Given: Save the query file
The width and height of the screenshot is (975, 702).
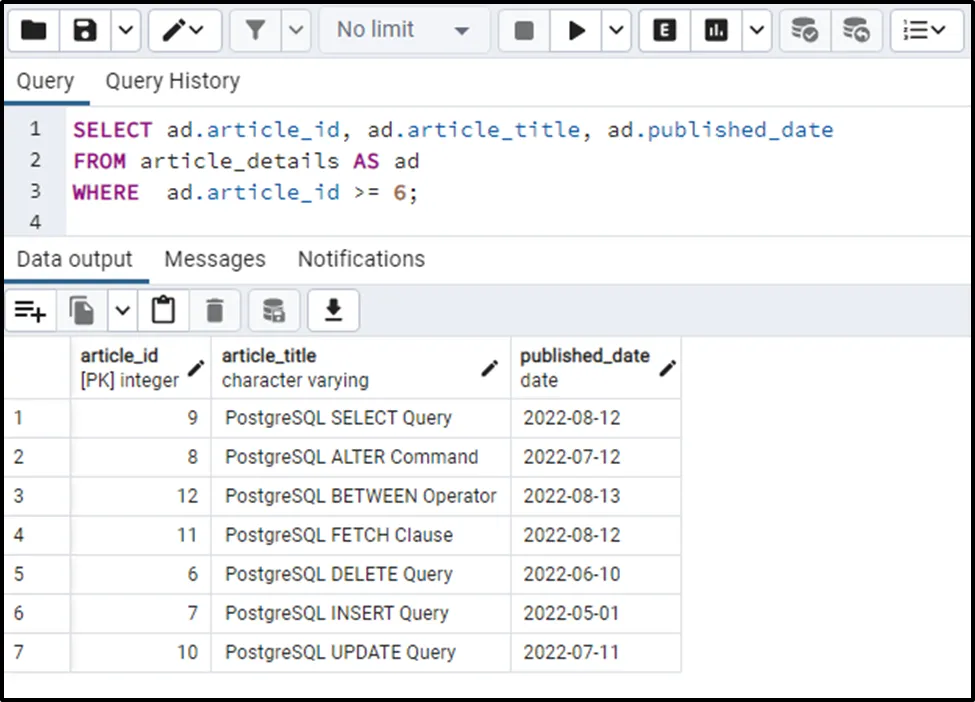Looking at the screenshot, I should tap(85, 30).
